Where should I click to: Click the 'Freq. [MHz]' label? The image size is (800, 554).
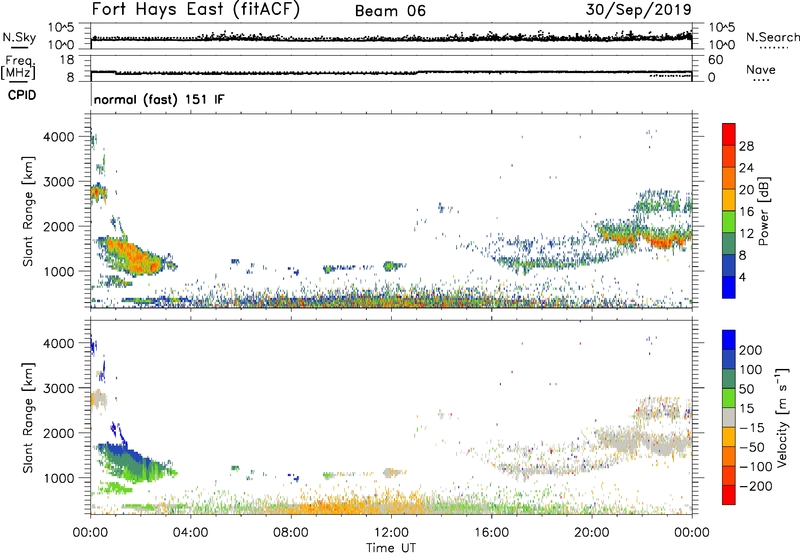click(x=20, y=68)
